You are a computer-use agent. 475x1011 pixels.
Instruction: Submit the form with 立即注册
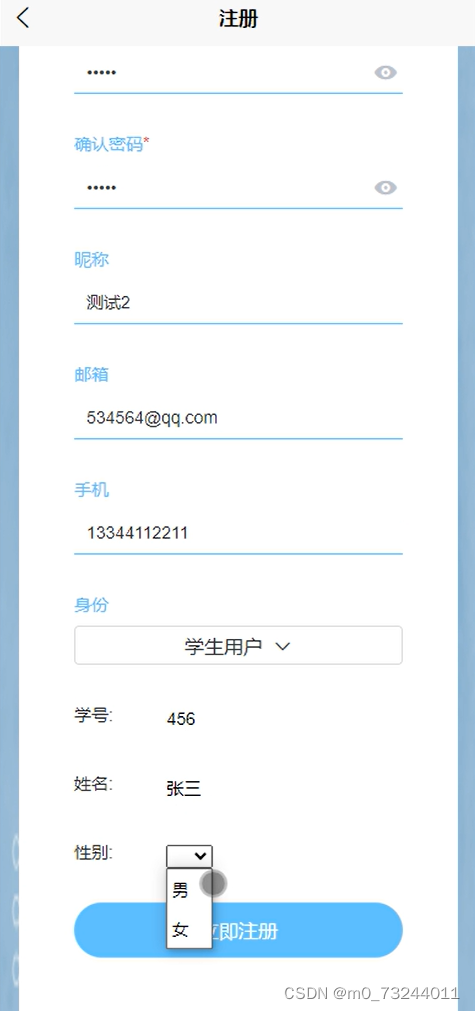[x=238, y=930]
